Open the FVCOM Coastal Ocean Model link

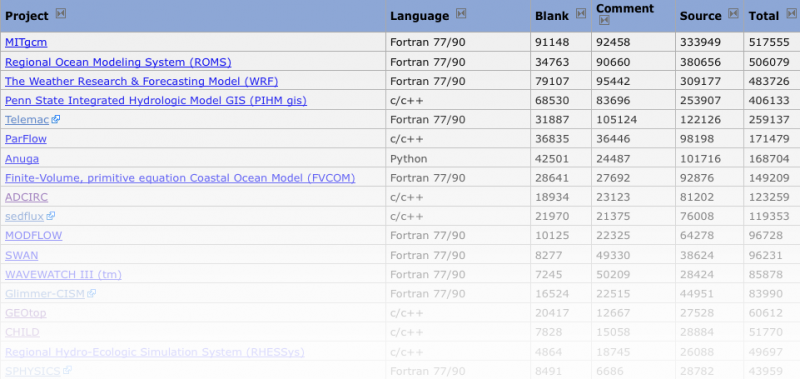[180, 178]
